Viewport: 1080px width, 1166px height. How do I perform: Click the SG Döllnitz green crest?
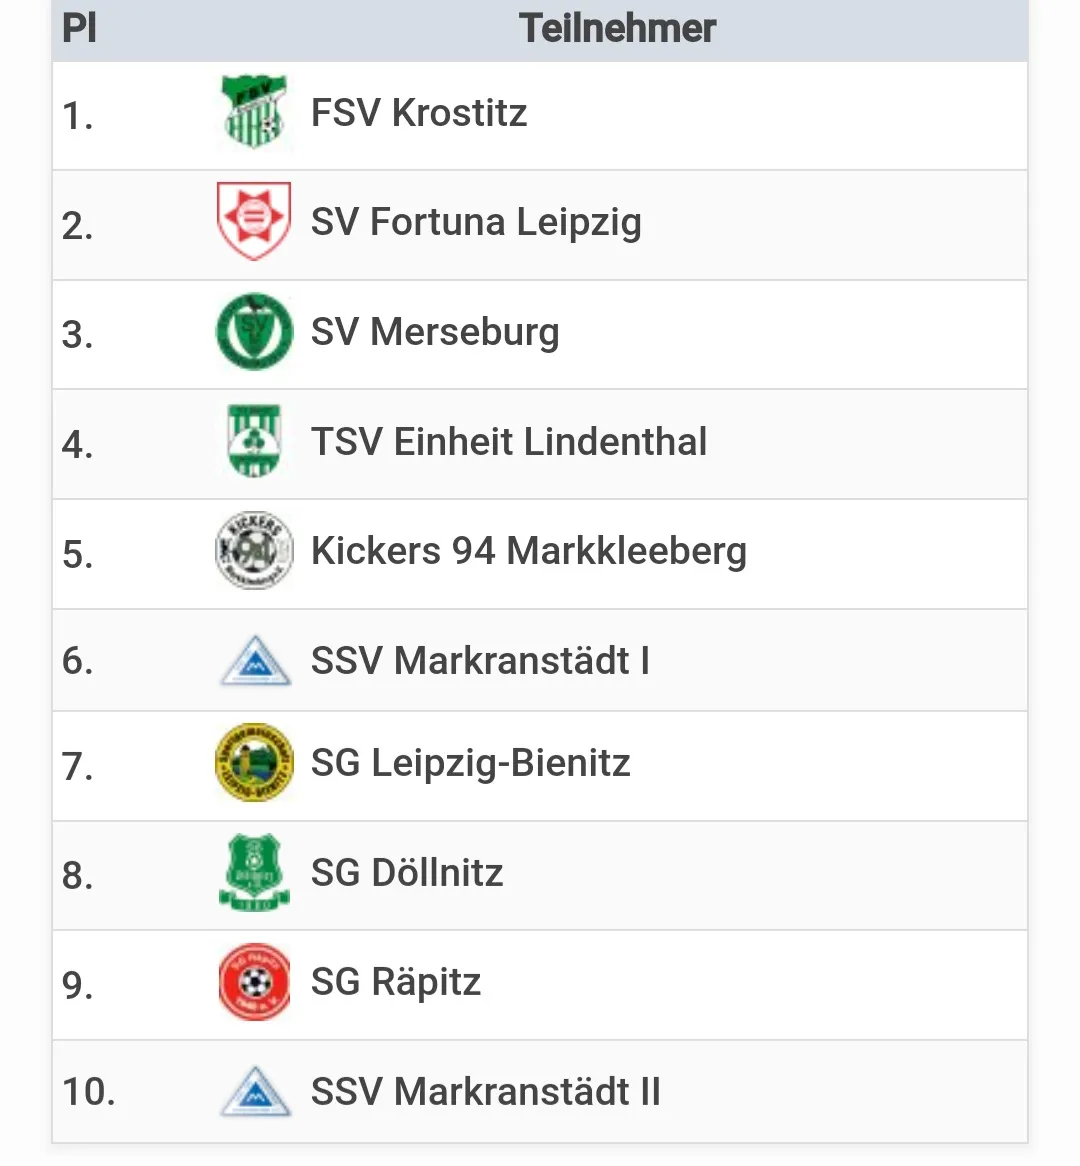[254, 872]
